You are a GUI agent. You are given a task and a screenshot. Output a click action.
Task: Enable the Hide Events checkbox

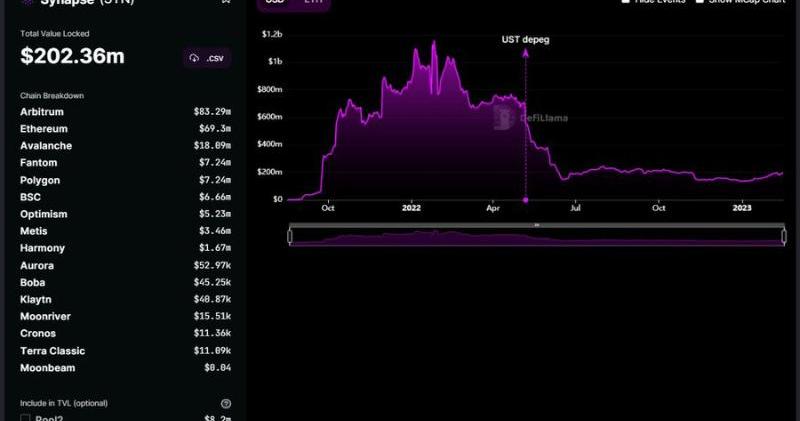[x=625, y=2]
